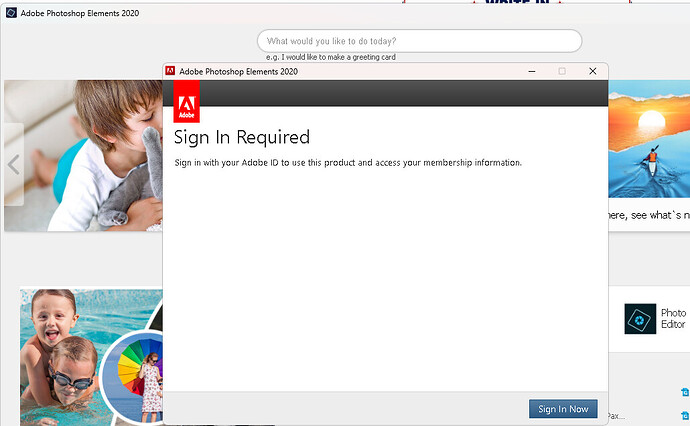Minimize the Sign In Required dialog
This screenshot has width=690, height=426.
[x=532, y=71]
